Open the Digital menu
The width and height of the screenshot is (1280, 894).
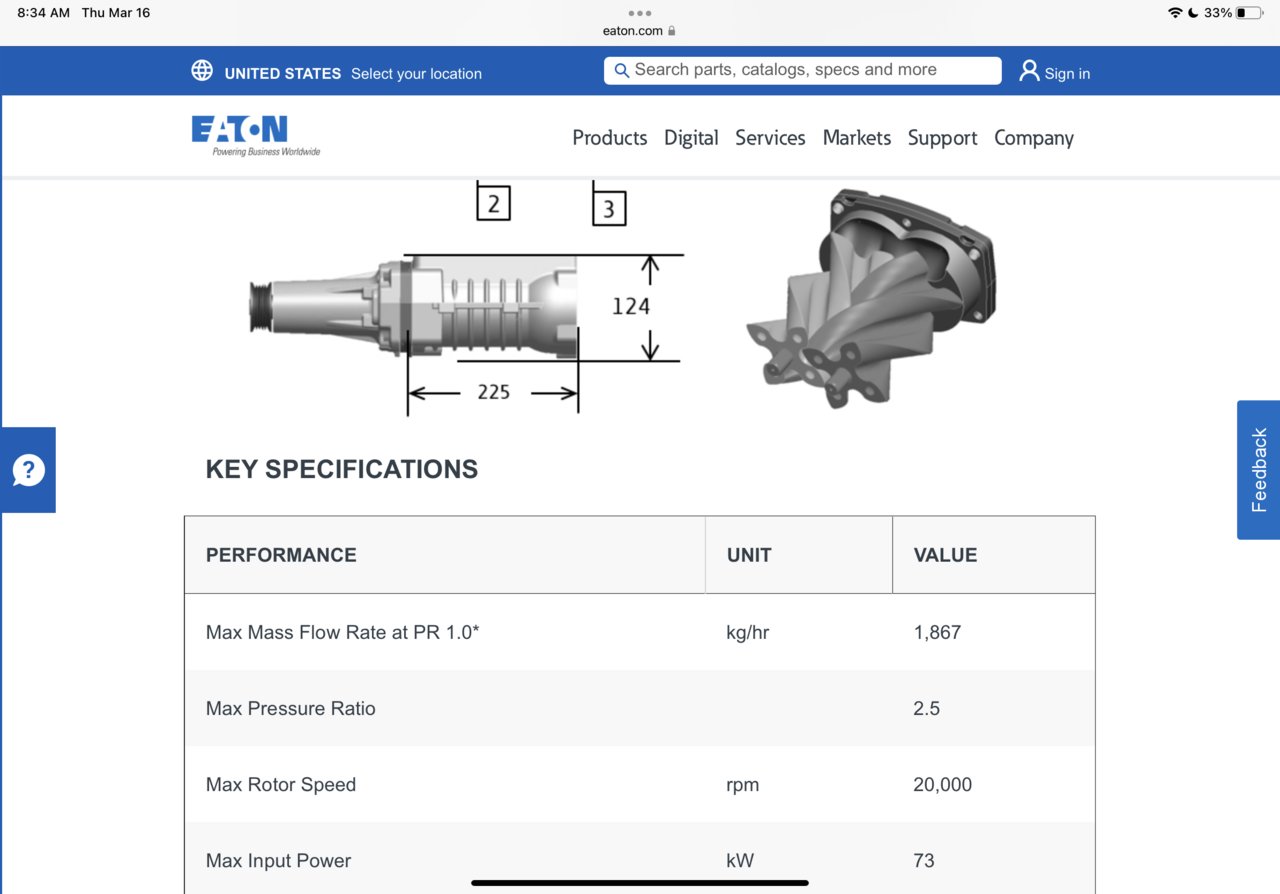[x=691, y=138]
